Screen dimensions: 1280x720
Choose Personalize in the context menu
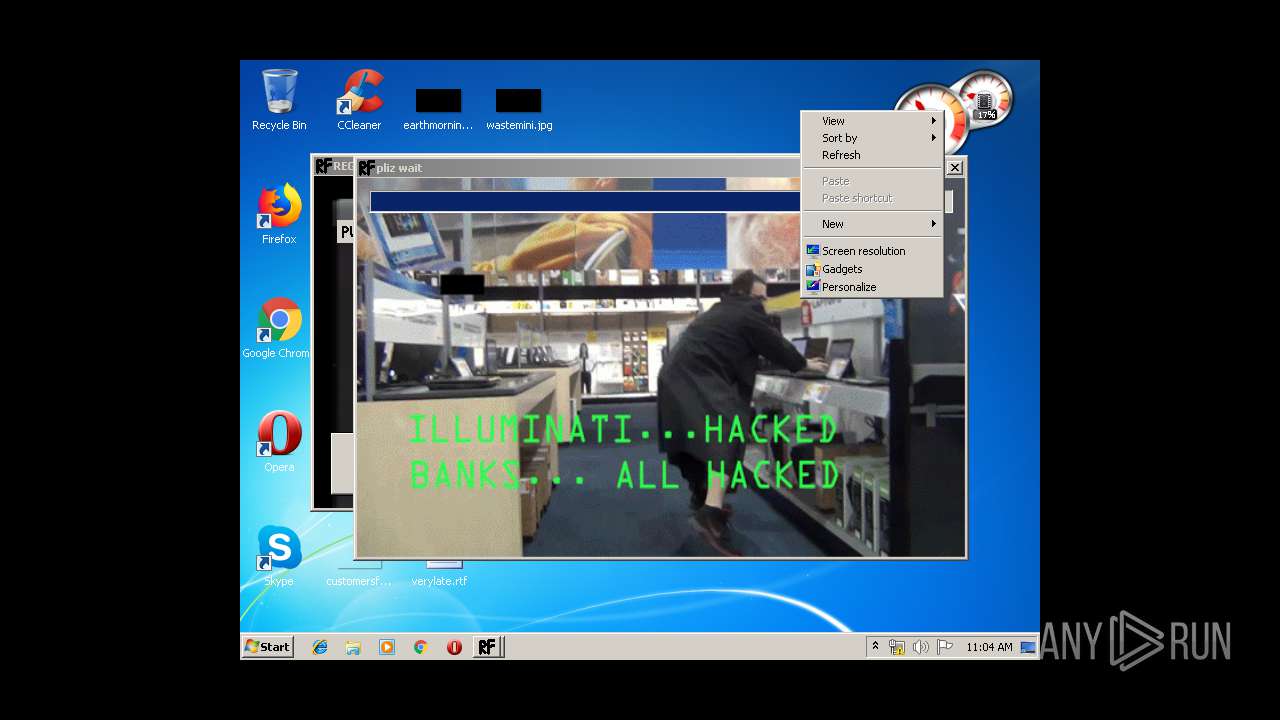(x=872, y=287)
